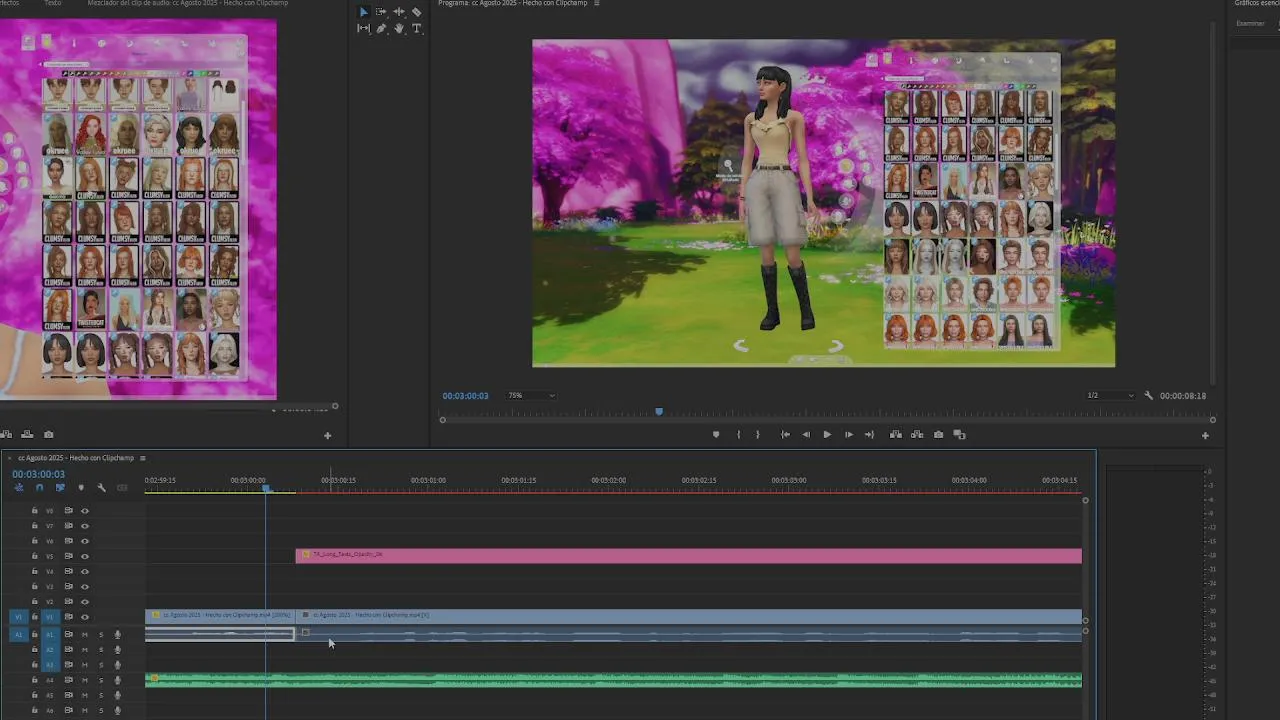Select the Pen tool

[381, 29]
